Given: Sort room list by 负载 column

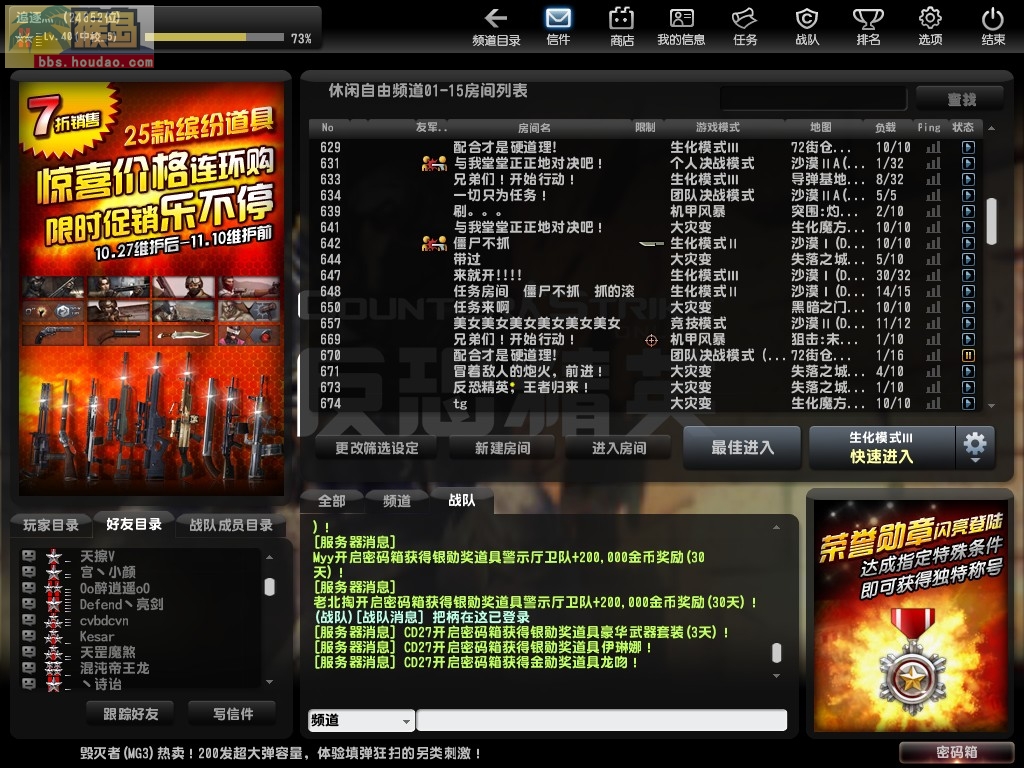Looking at the screenshot, I should click(x=886, y=127).
